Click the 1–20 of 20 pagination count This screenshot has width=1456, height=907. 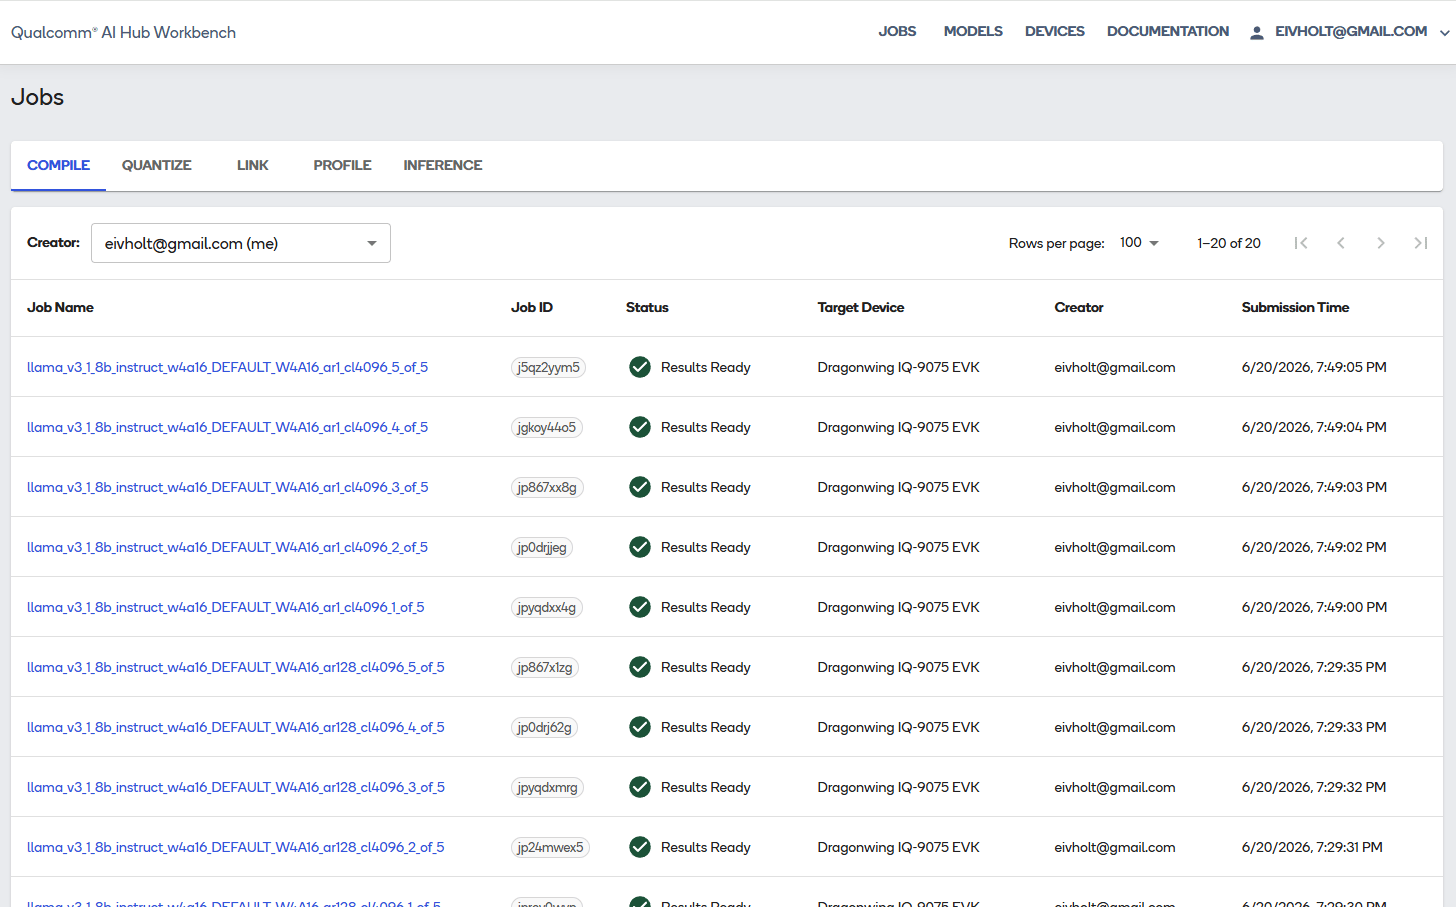click(x=1229, y=243)
